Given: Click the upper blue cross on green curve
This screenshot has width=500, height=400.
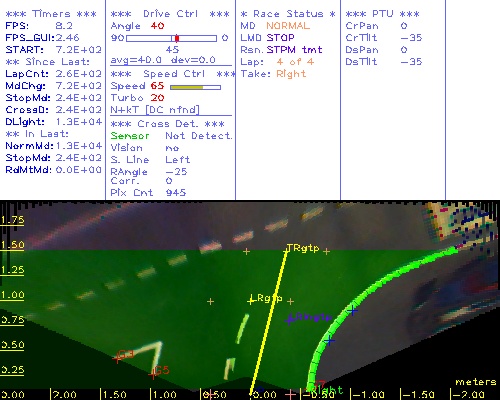Looking at the screenshot, I should click(352, 311).
